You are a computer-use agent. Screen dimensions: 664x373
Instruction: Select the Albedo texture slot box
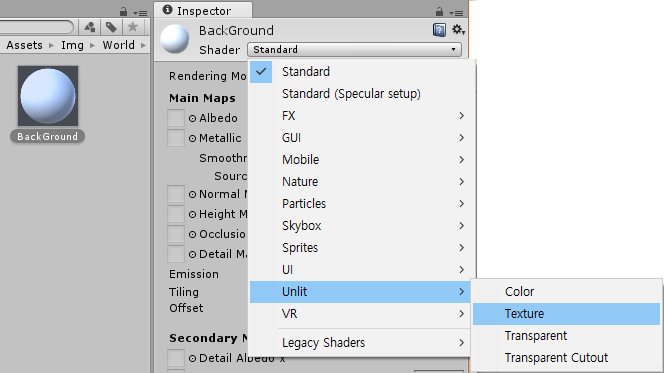(x=176, y=118)
